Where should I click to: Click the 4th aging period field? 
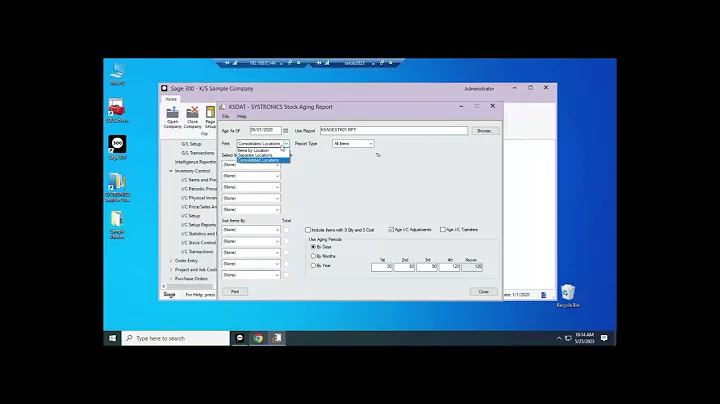[449, 267]
